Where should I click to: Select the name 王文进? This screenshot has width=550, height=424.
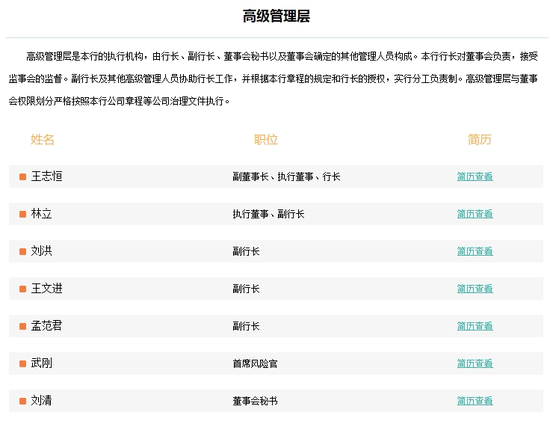(x=47, y=288)
